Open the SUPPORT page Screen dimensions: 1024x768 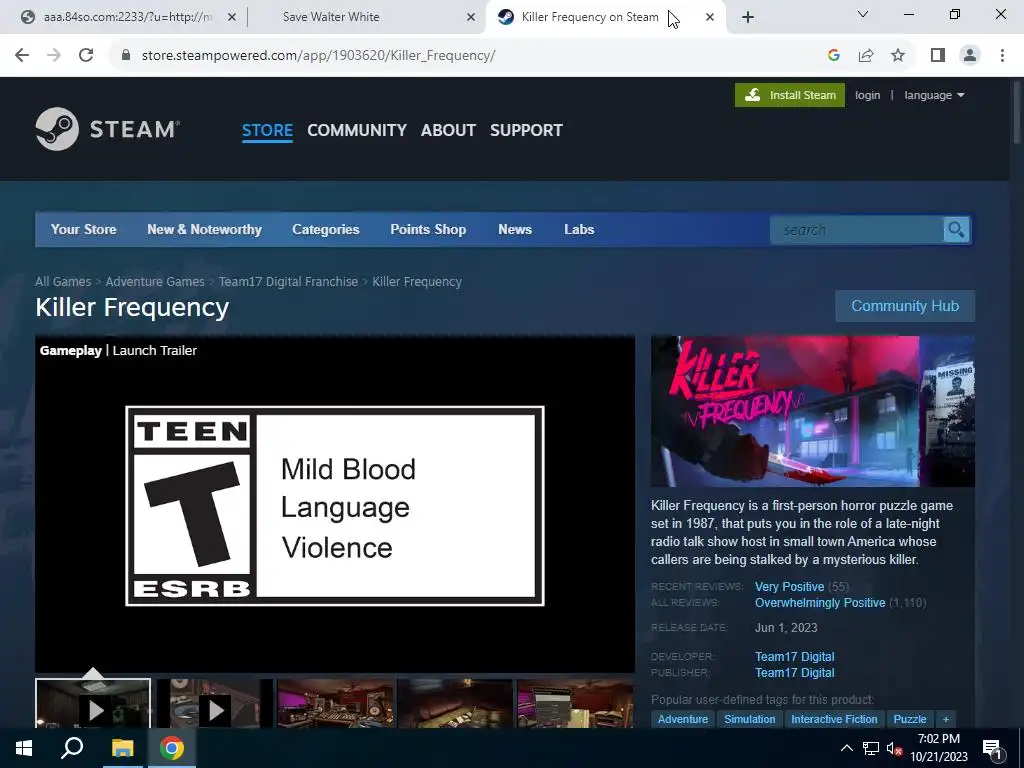(x=526, y=130)
